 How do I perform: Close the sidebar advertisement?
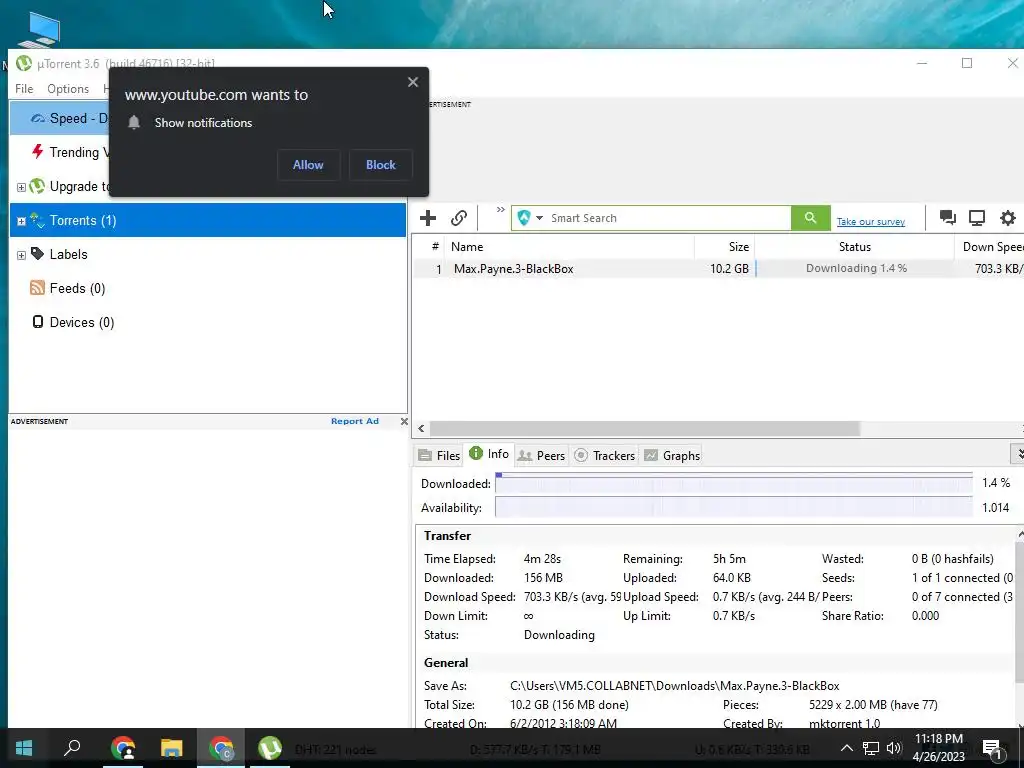coord(404,421)
